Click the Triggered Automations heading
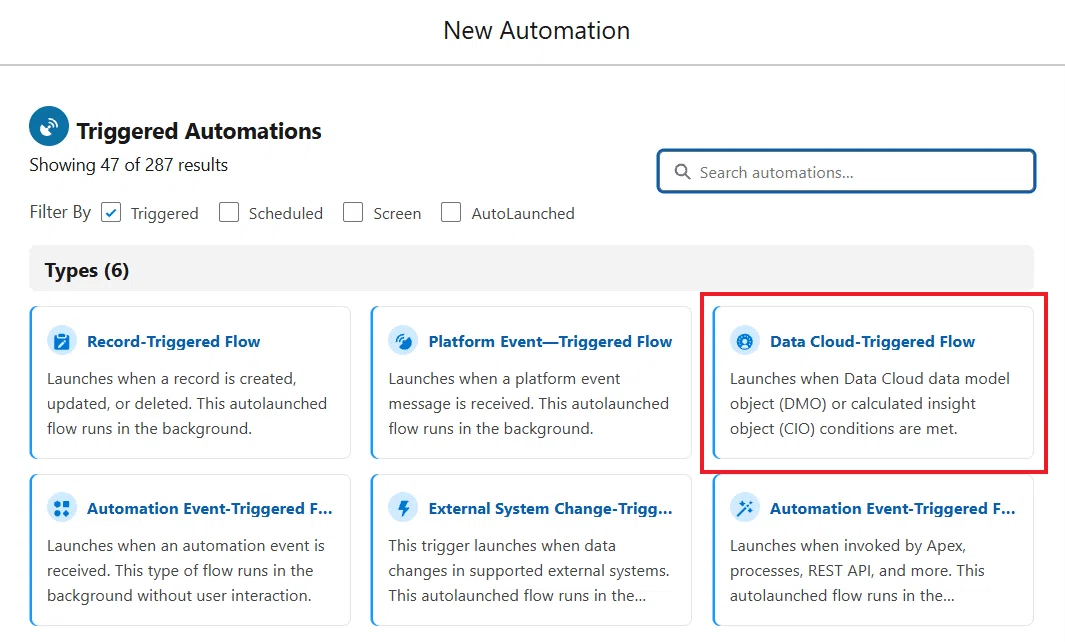 click(x=199, y=131)
